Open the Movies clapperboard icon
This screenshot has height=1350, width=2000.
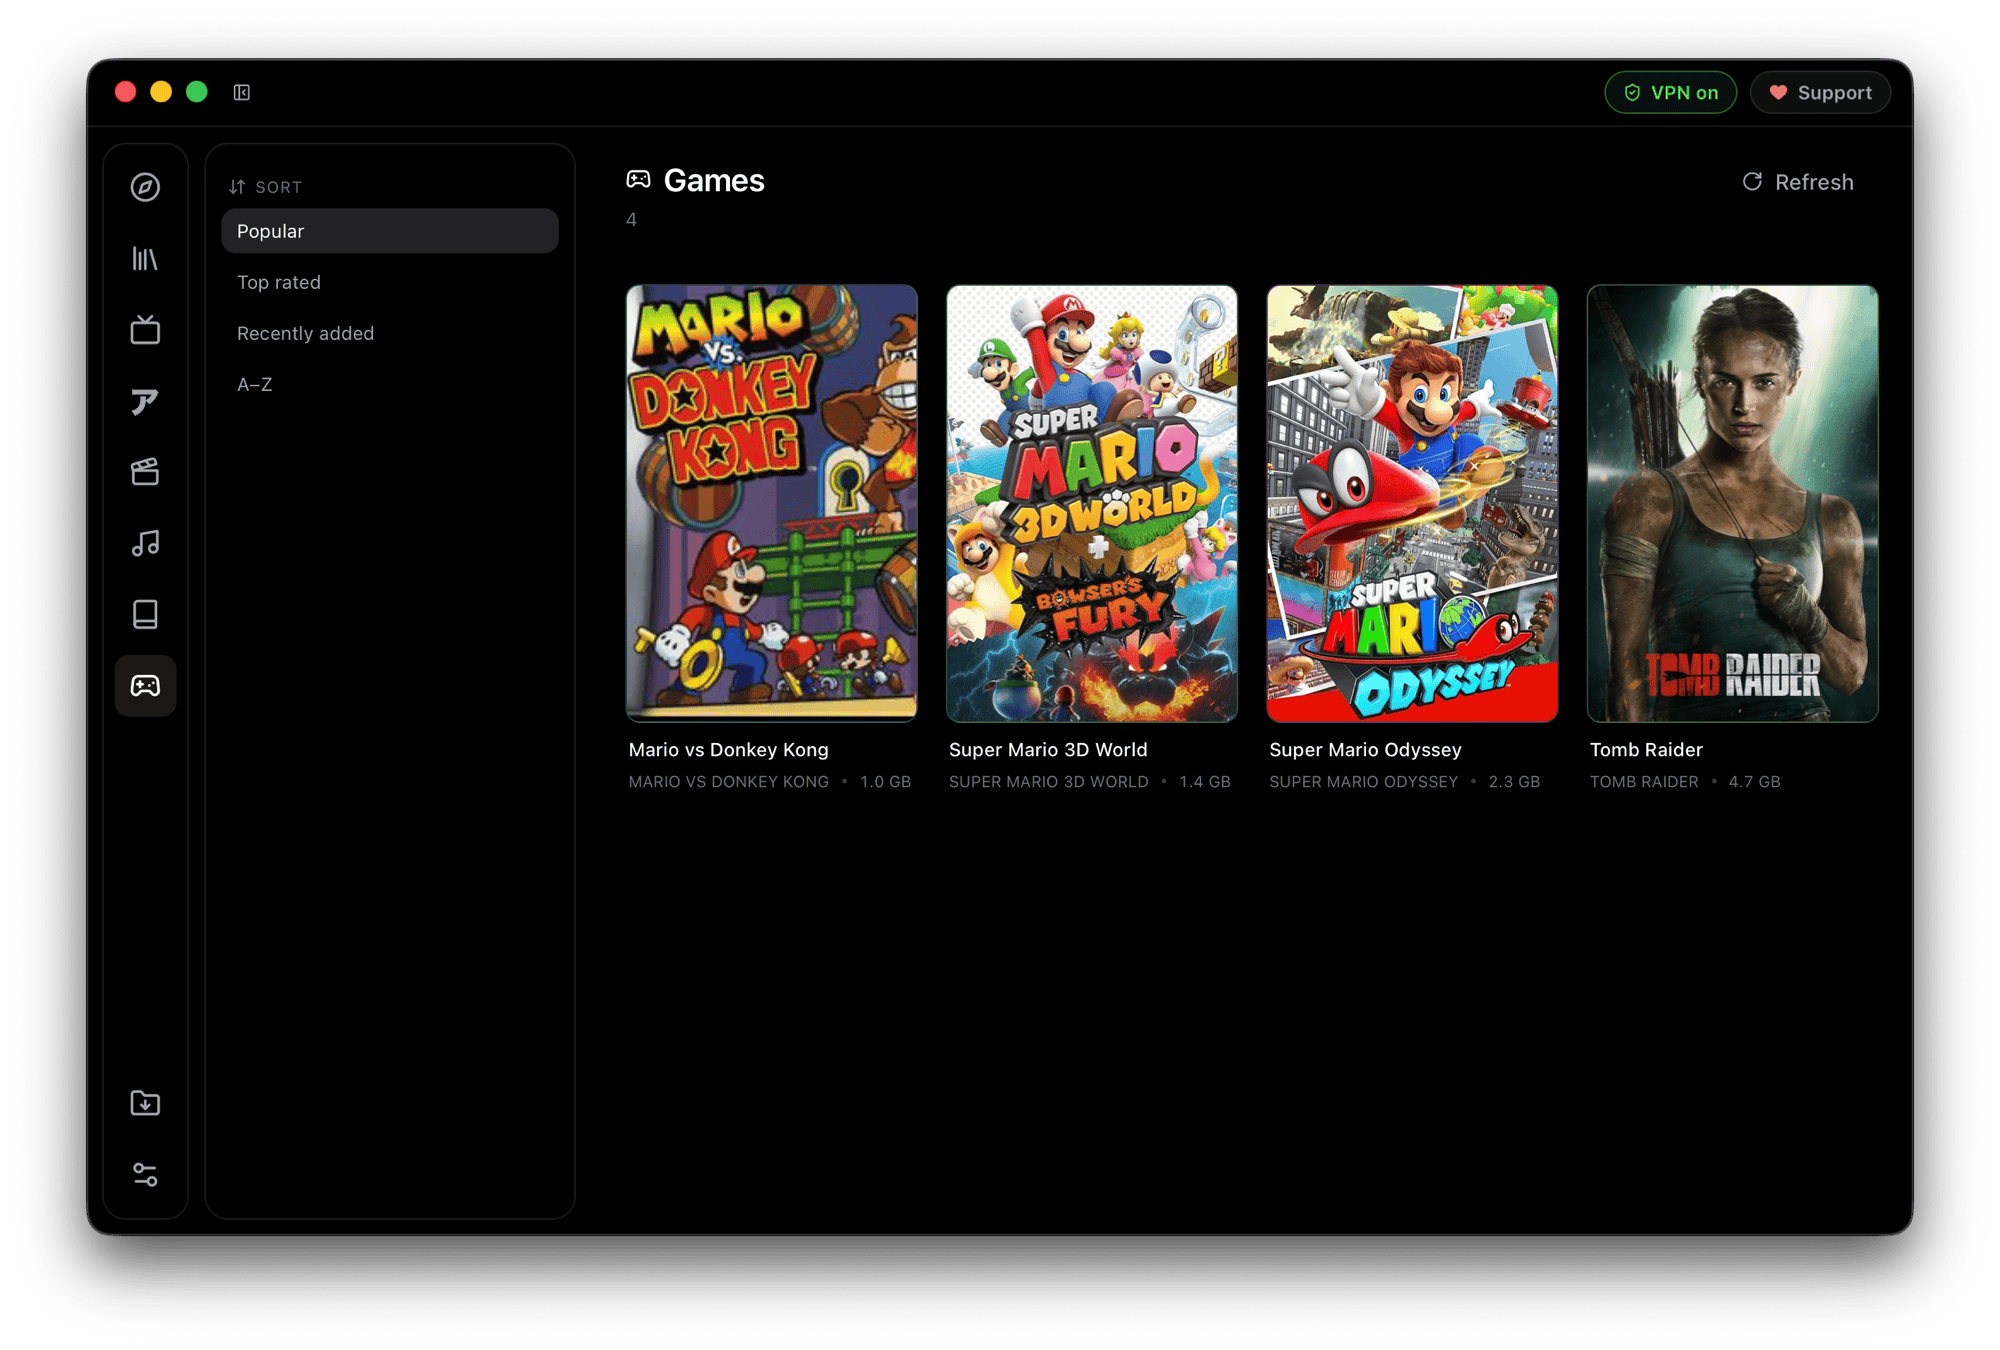tap(145, 472)
